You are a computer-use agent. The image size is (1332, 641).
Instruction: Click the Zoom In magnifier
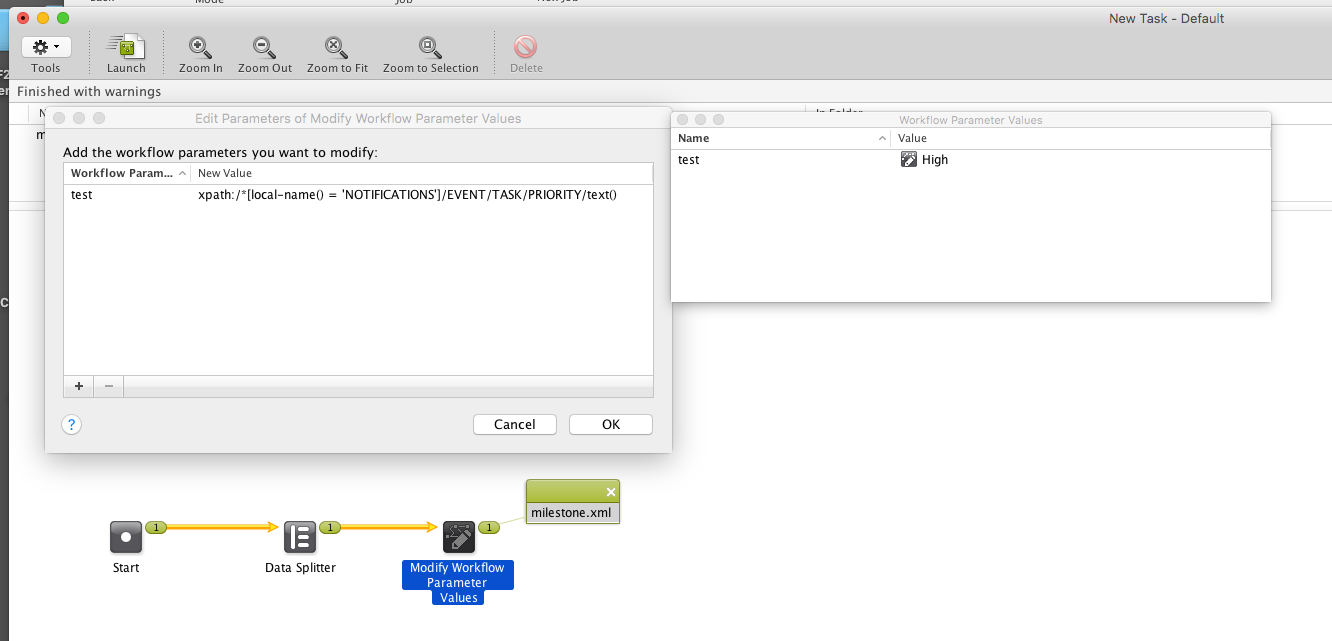click(x=200, y=46)
